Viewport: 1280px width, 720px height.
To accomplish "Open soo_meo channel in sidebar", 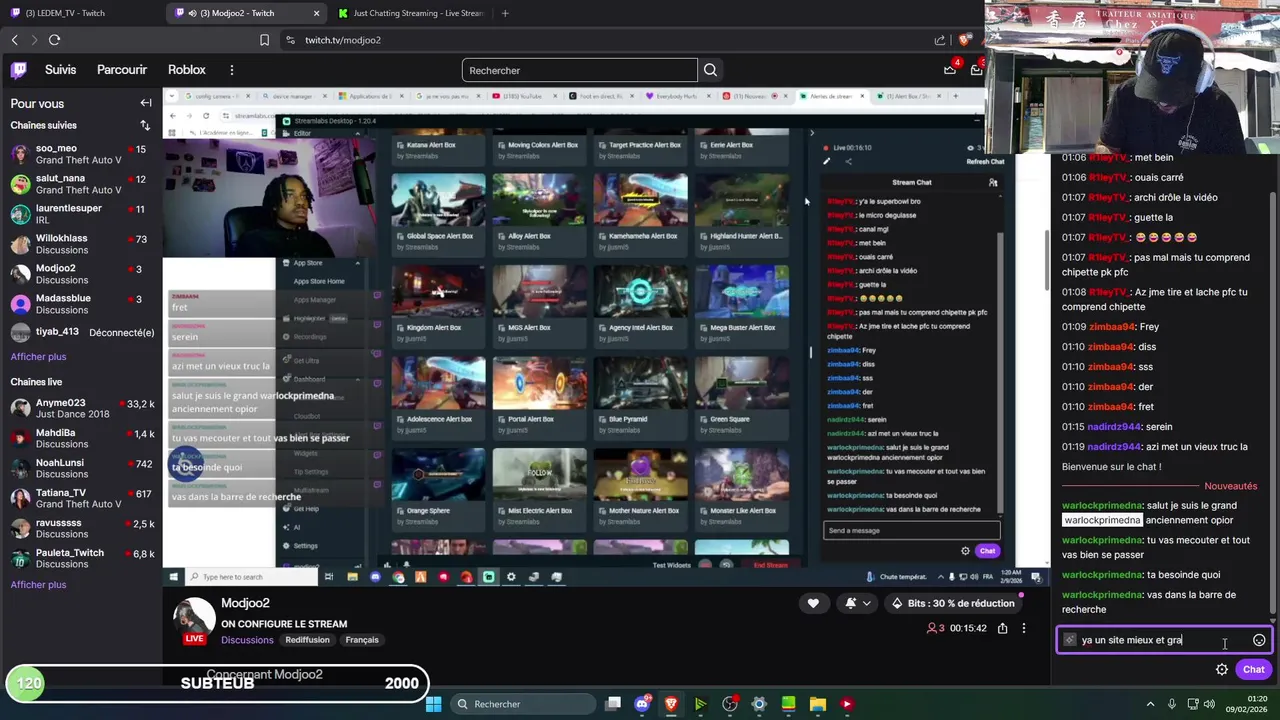I will pyautogui.click(x=80, y=154).
